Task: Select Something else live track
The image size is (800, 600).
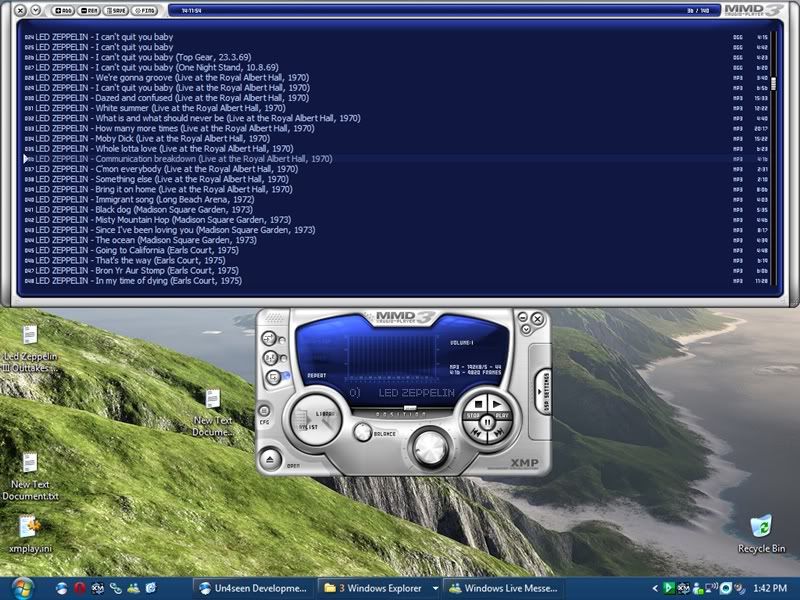Action: (x=395, y=179)
